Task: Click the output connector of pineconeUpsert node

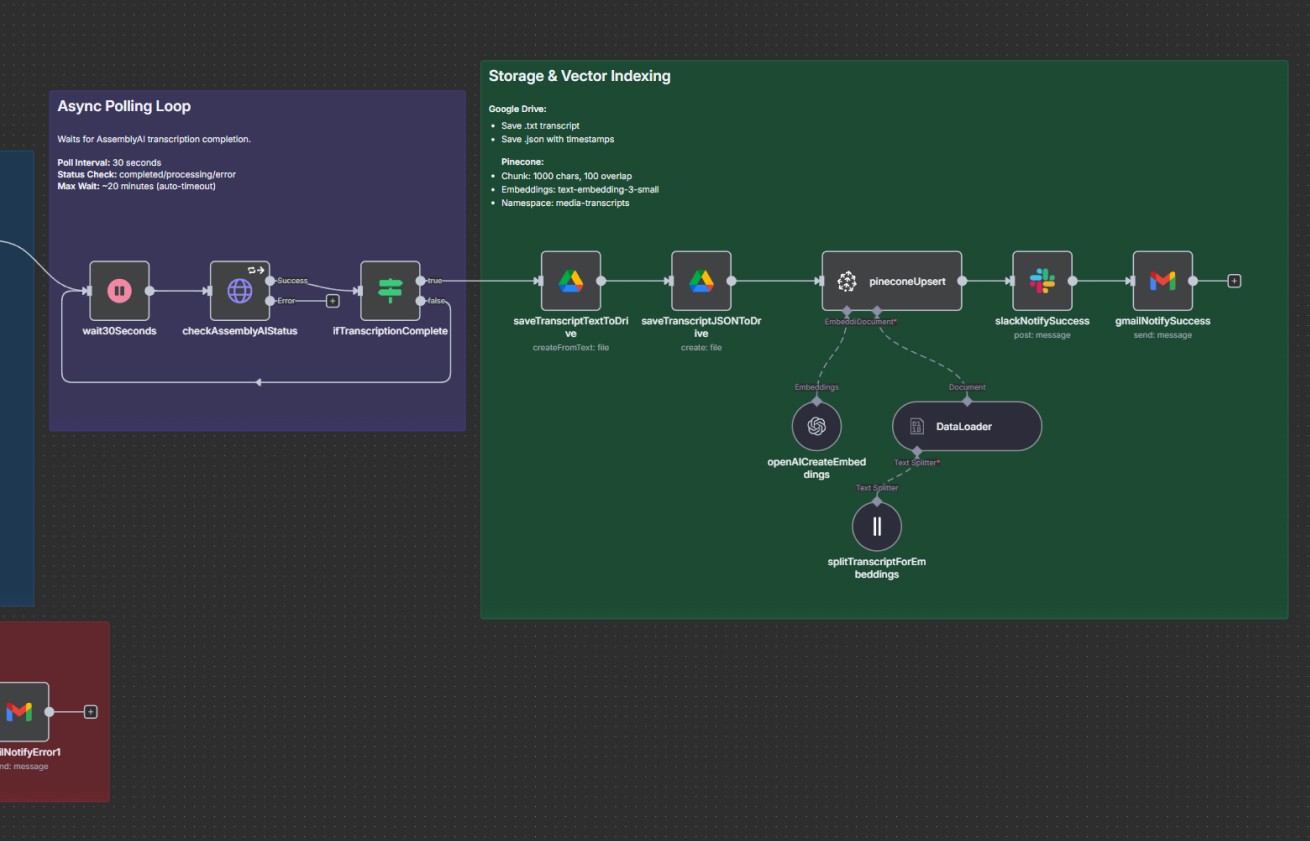Action: click(x=962, y=281)
